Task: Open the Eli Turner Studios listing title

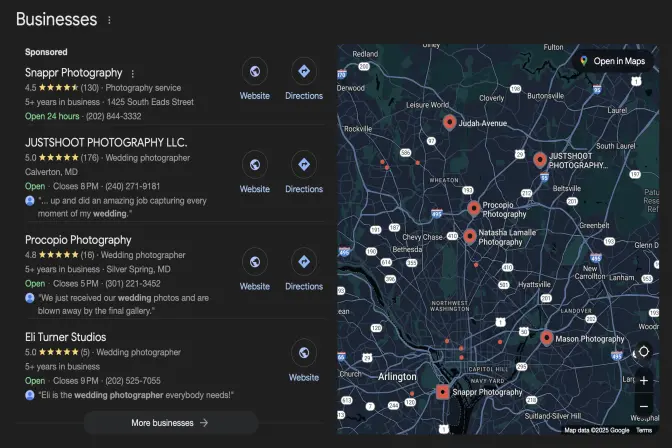Action: point(66,337)
